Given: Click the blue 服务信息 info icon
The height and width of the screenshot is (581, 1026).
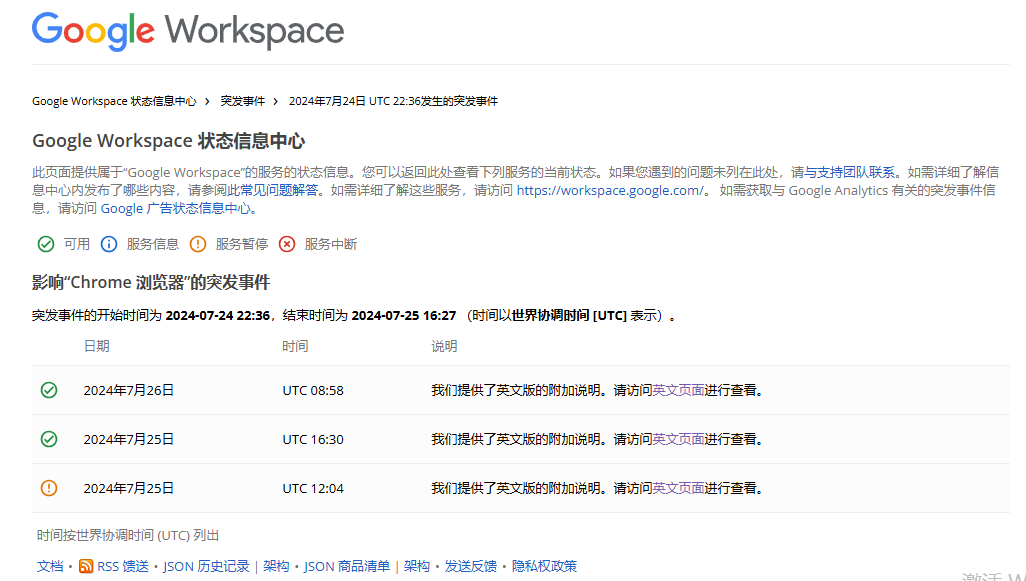Looking at the screenshot, I should coord(109,244).
